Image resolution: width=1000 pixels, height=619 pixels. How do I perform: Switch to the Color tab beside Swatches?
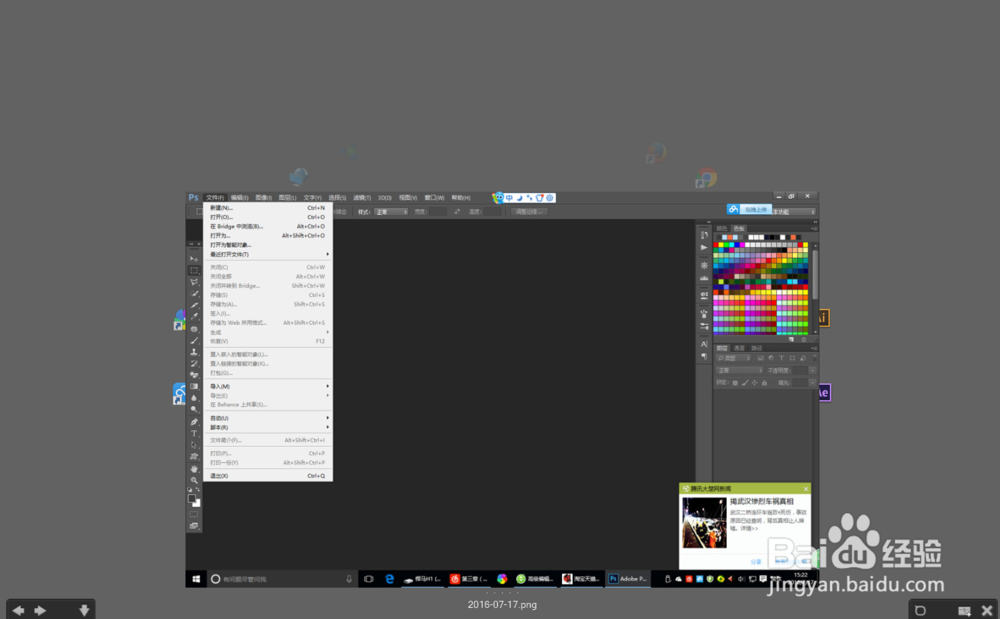[x=722, y=228]
